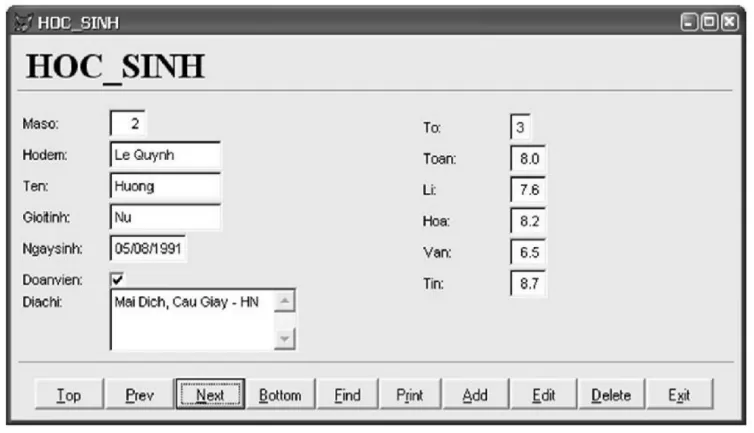Image resolution: width=754 pixels, height=433 pixels.
Task: Select the Hodem field Le Quynh
Action: coord(165,155)
